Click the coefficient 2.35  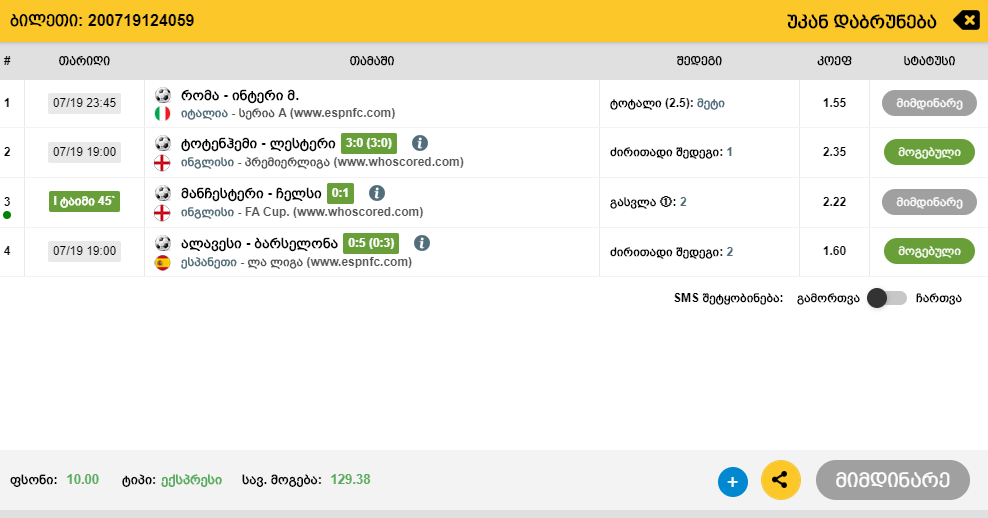pyautogui.click(x=834, y=152)
